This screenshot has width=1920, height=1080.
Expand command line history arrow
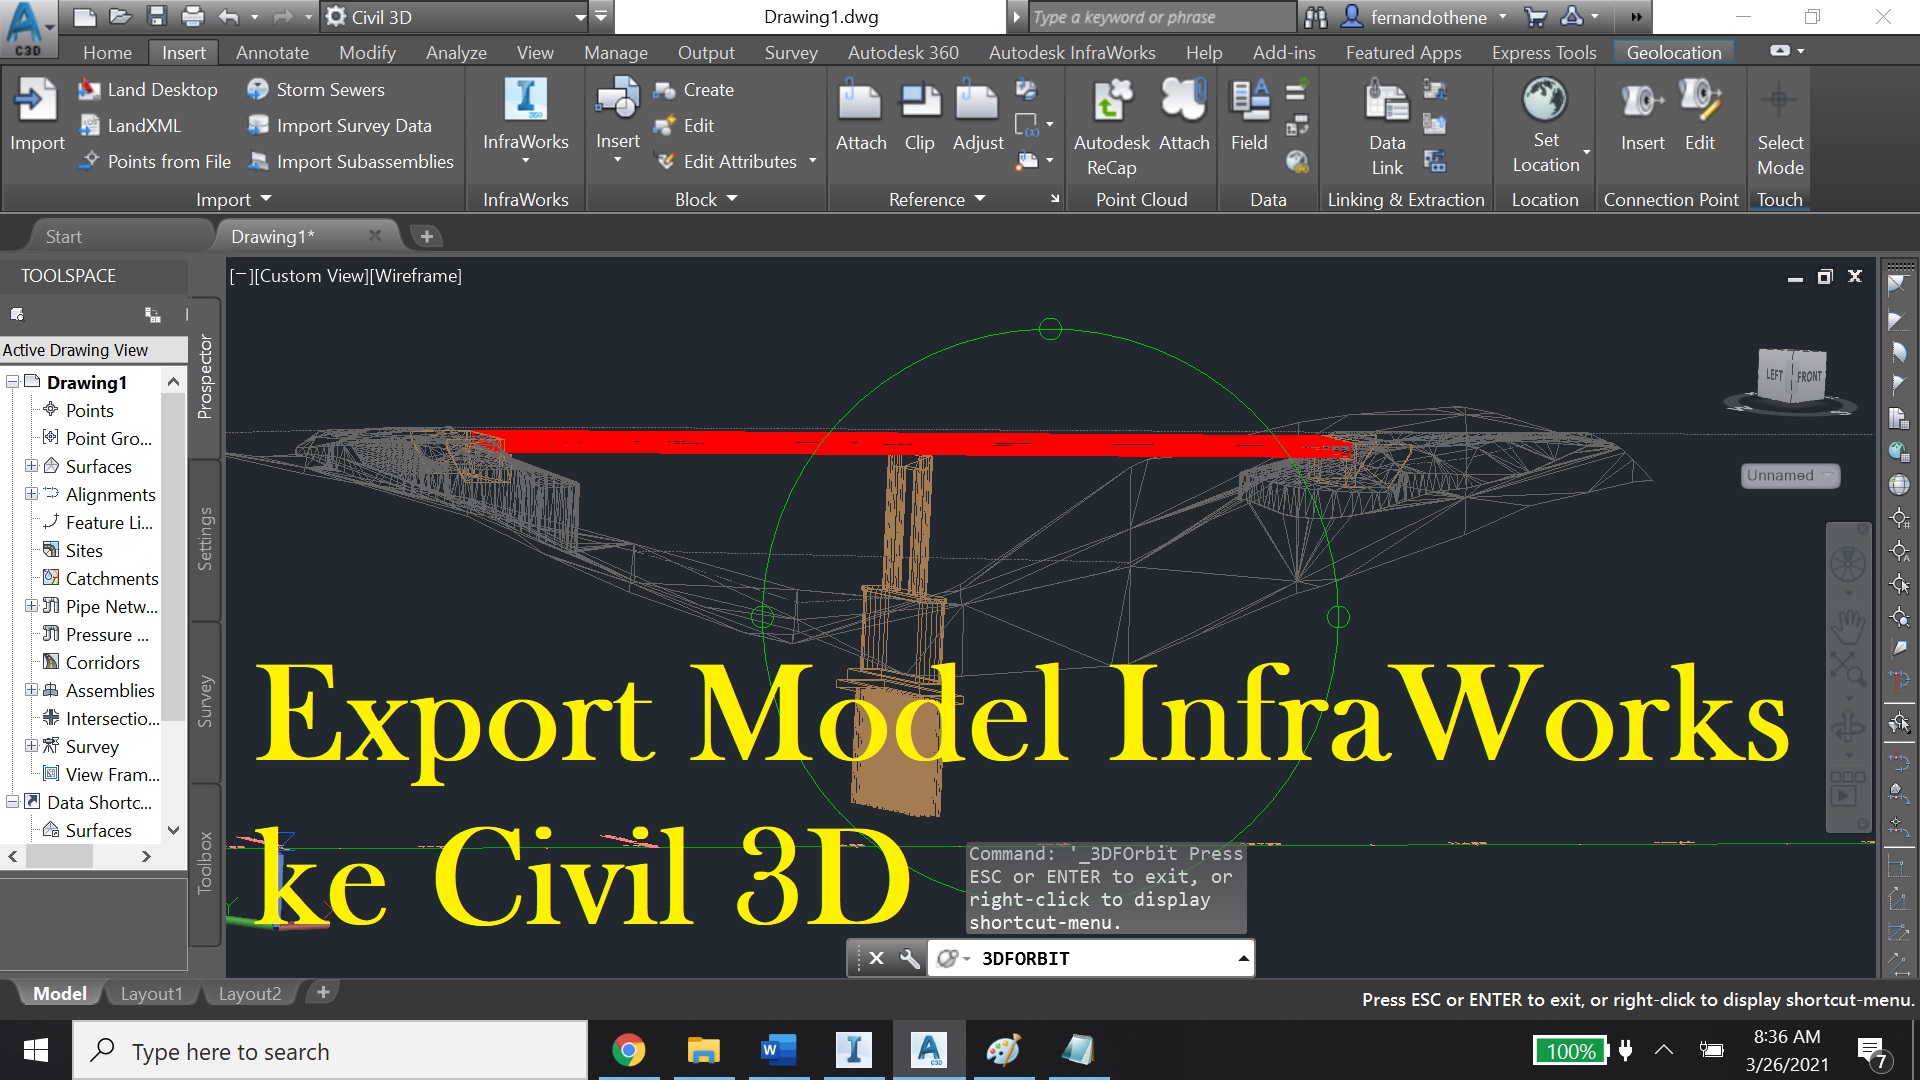(1243, 958)
